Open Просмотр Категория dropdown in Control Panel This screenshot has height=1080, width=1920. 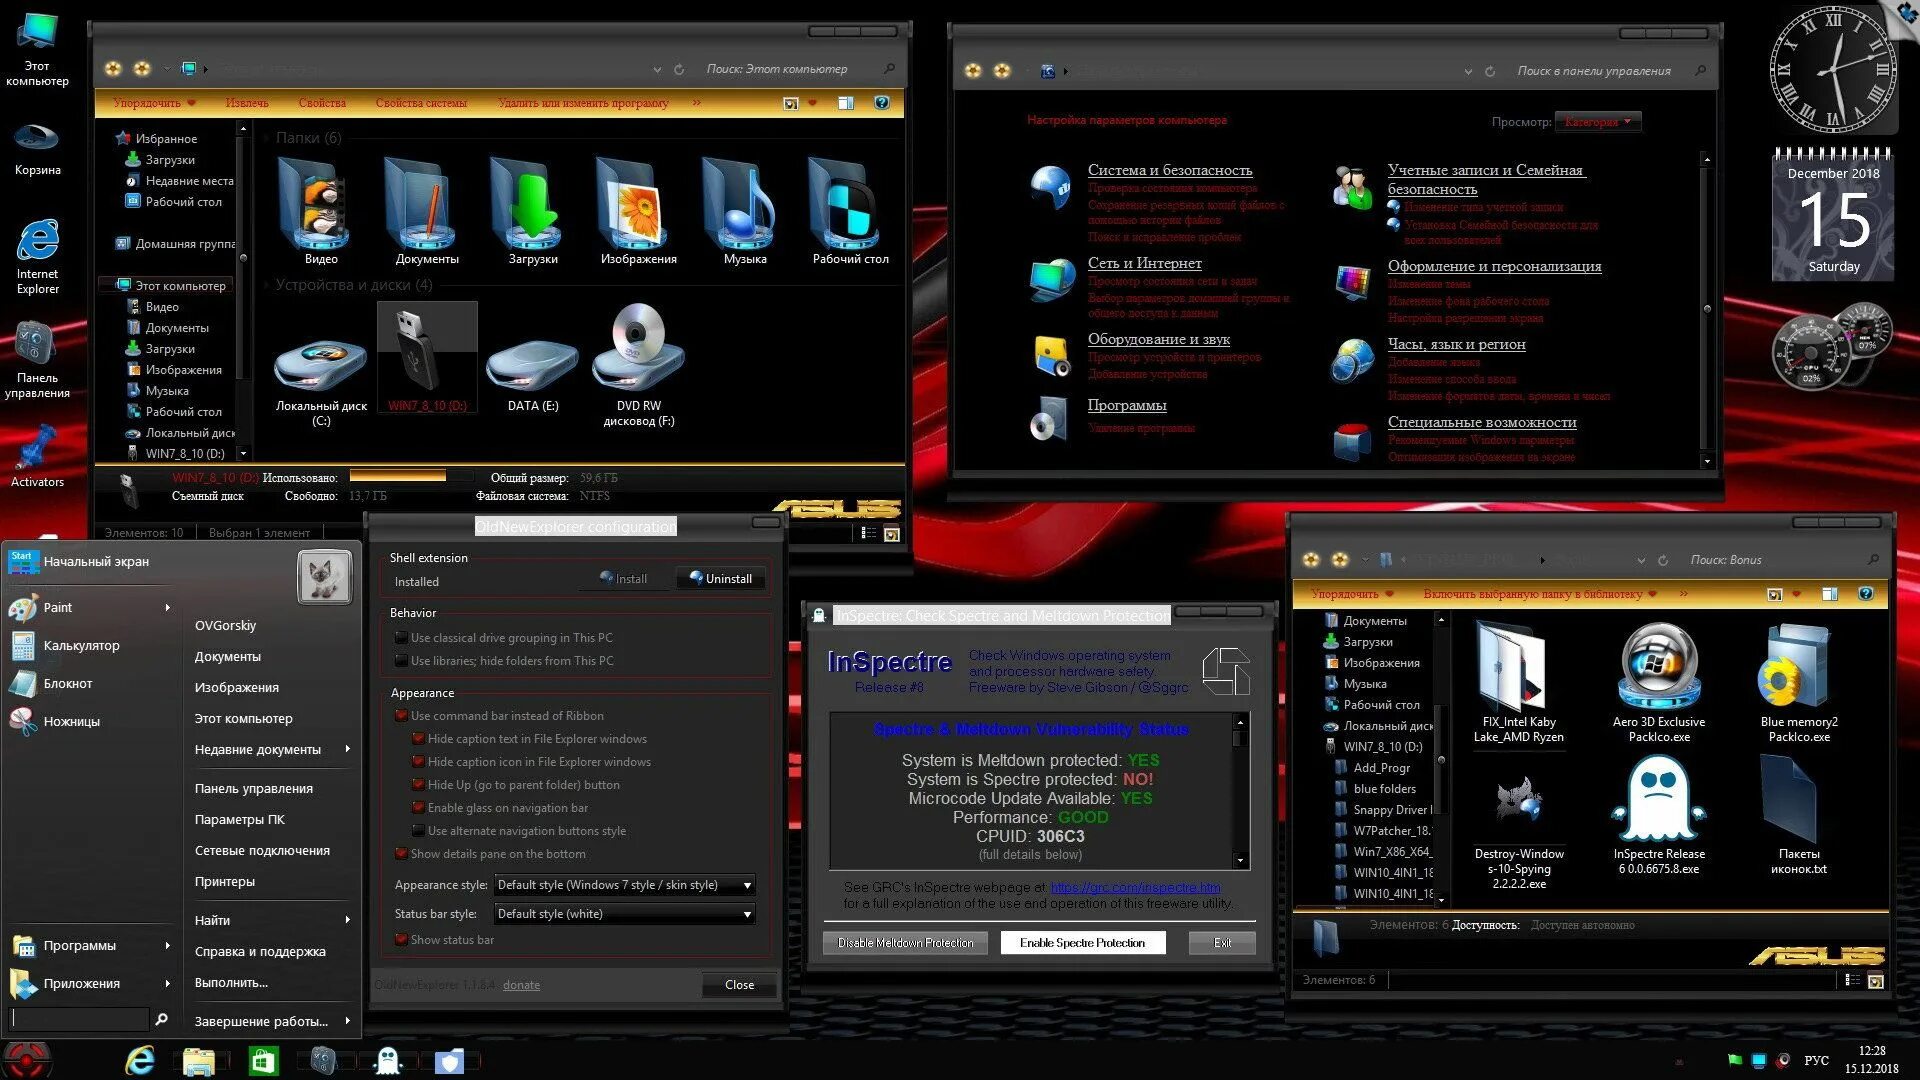click(1598, 122)
